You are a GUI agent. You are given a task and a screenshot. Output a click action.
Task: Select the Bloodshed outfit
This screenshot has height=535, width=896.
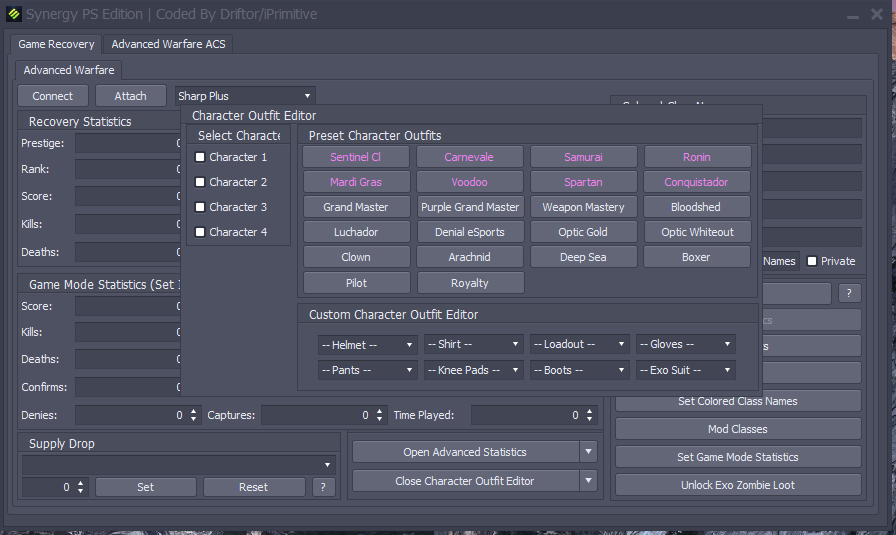pyautogui.click(x=697, y=207)
